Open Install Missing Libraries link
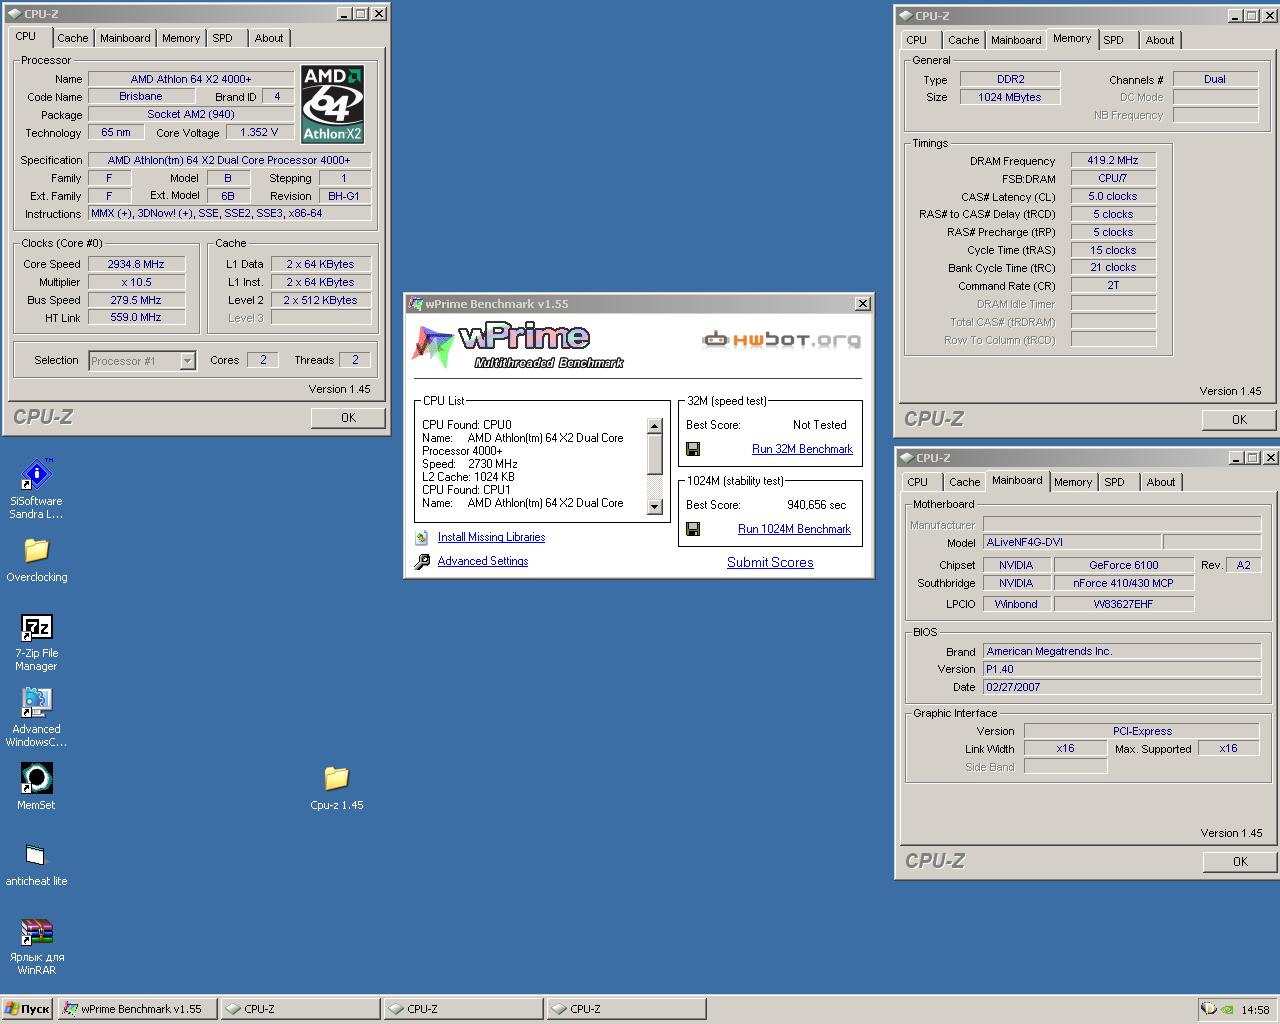1280x1024 pixels. (x=491, y=537)
